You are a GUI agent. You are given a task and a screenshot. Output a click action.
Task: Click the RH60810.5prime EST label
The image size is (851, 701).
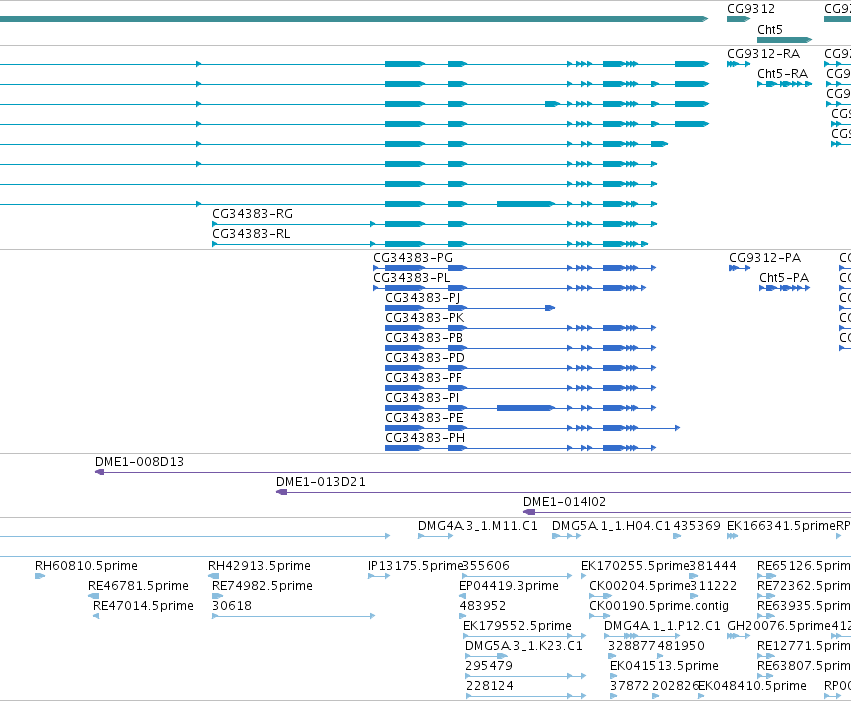click(x=86, y=566)
